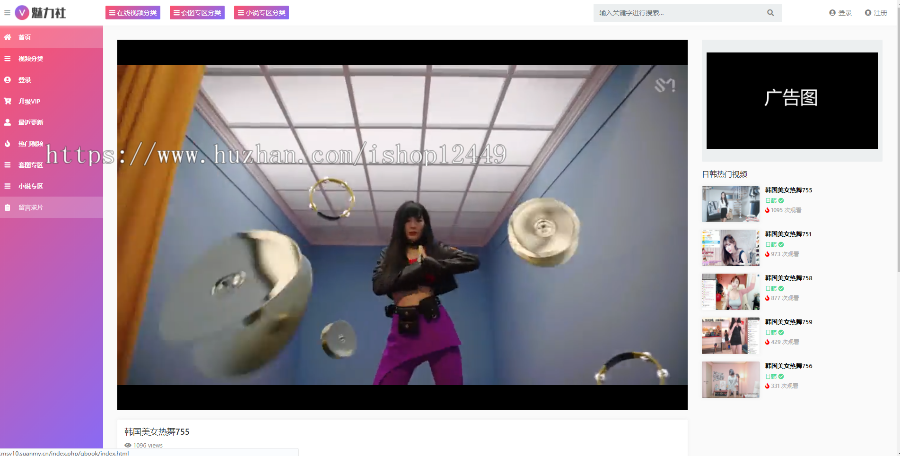This screenshot has width=900, height=456.
Task: Expand the 小说专区分类 top dropdown
Action: point(261,13)
